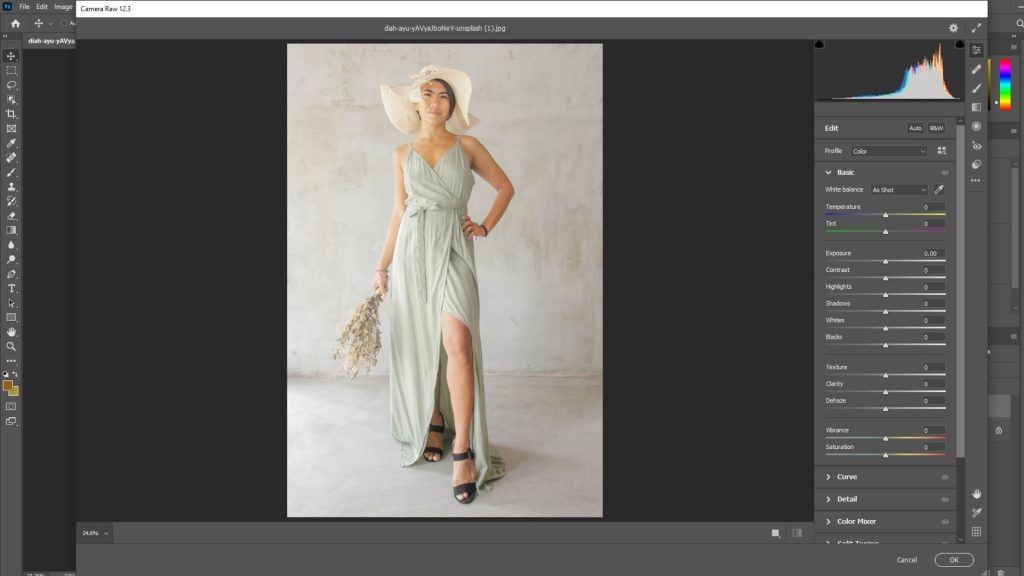Select the Red Eye tool in Camera Raw
Screen dimensions: 1024x576
[976, 146]
